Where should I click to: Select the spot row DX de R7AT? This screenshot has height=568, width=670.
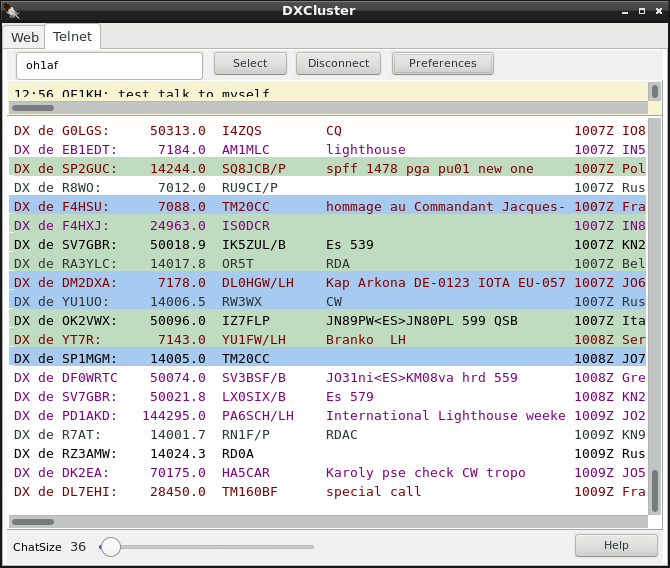point(327,435)
